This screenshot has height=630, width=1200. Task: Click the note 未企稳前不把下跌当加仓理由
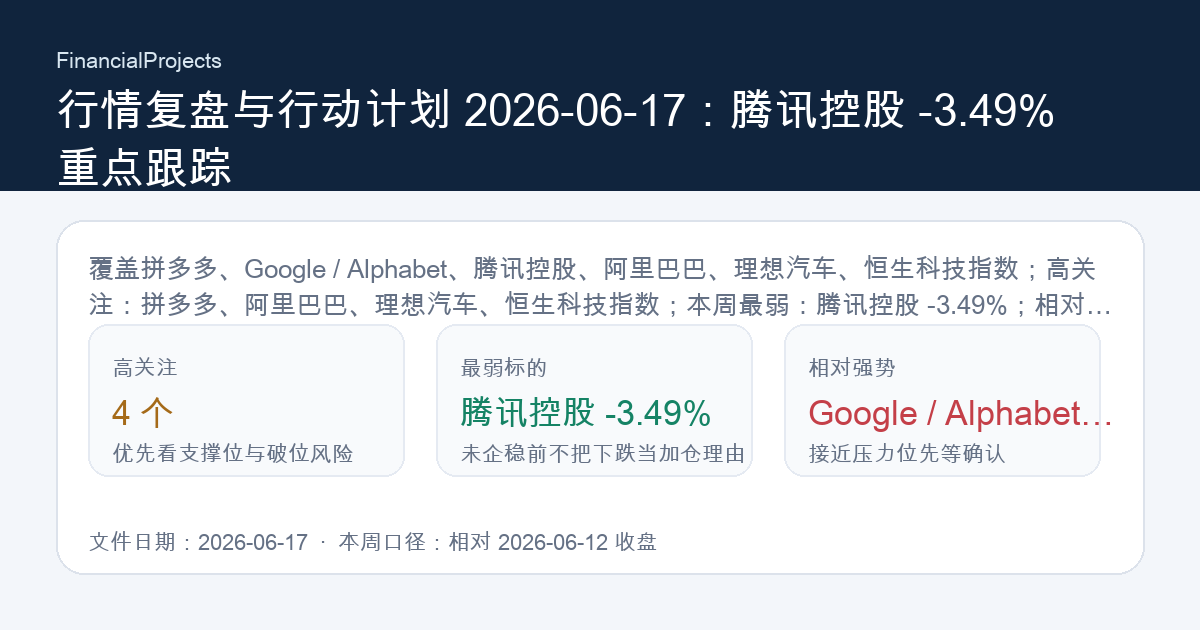click(603, 454)
